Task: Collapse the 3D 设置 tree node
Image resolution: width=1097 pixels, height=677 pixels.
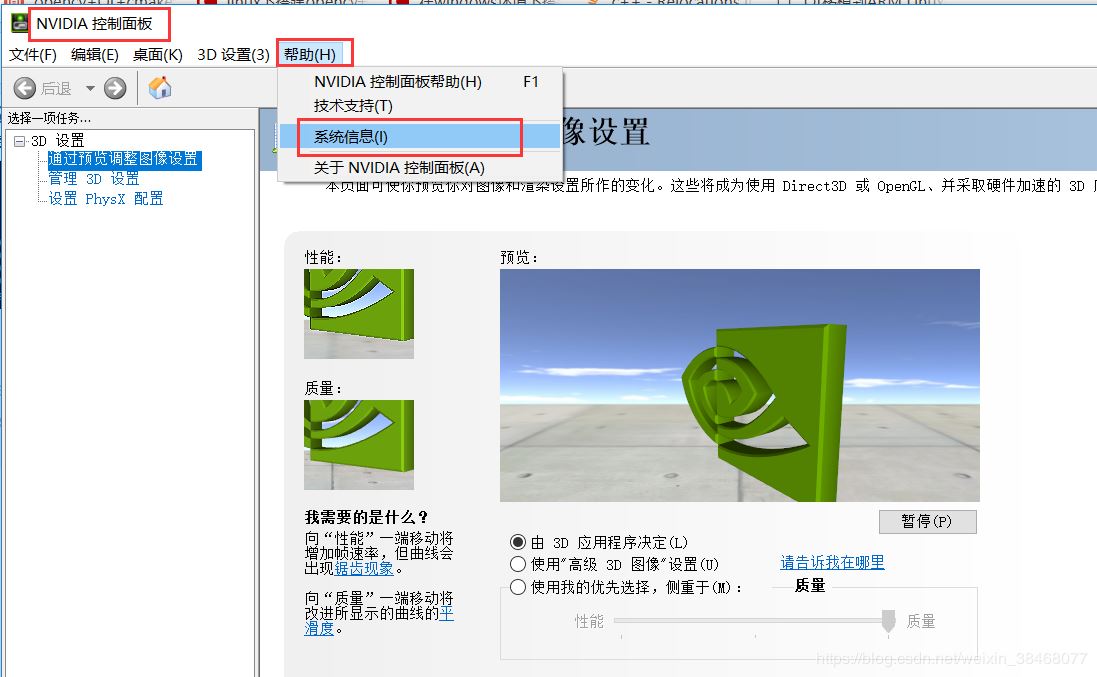Action: tap(20, 141)
